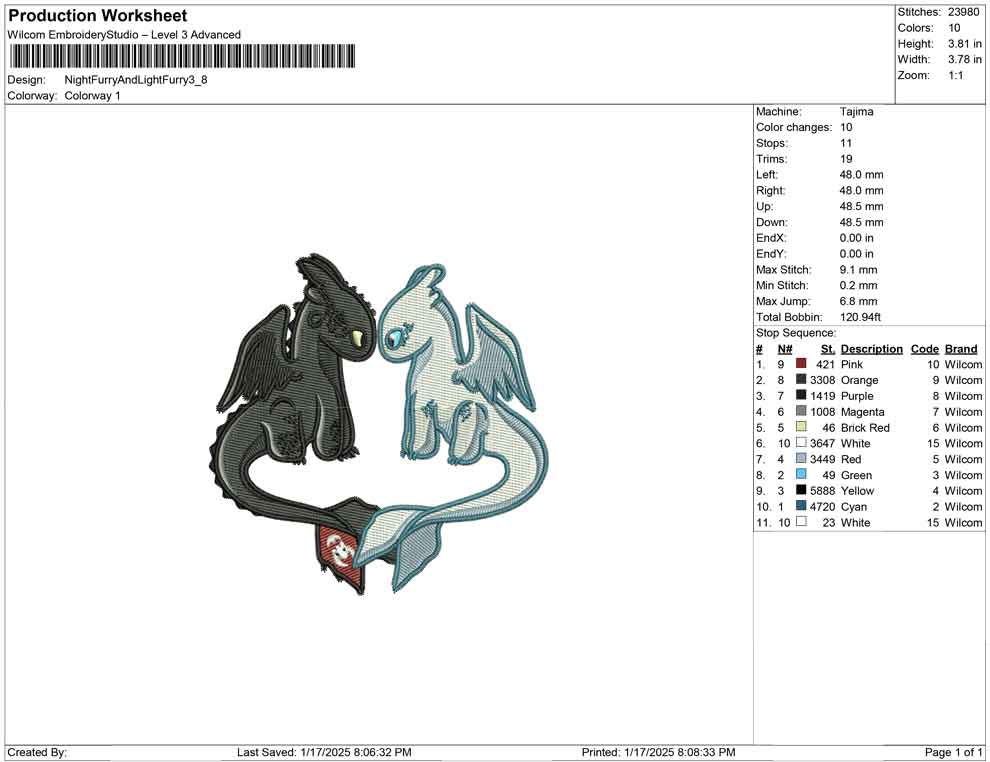Select the light blue-gray swatch beside 3449 Red

(801, 458)
